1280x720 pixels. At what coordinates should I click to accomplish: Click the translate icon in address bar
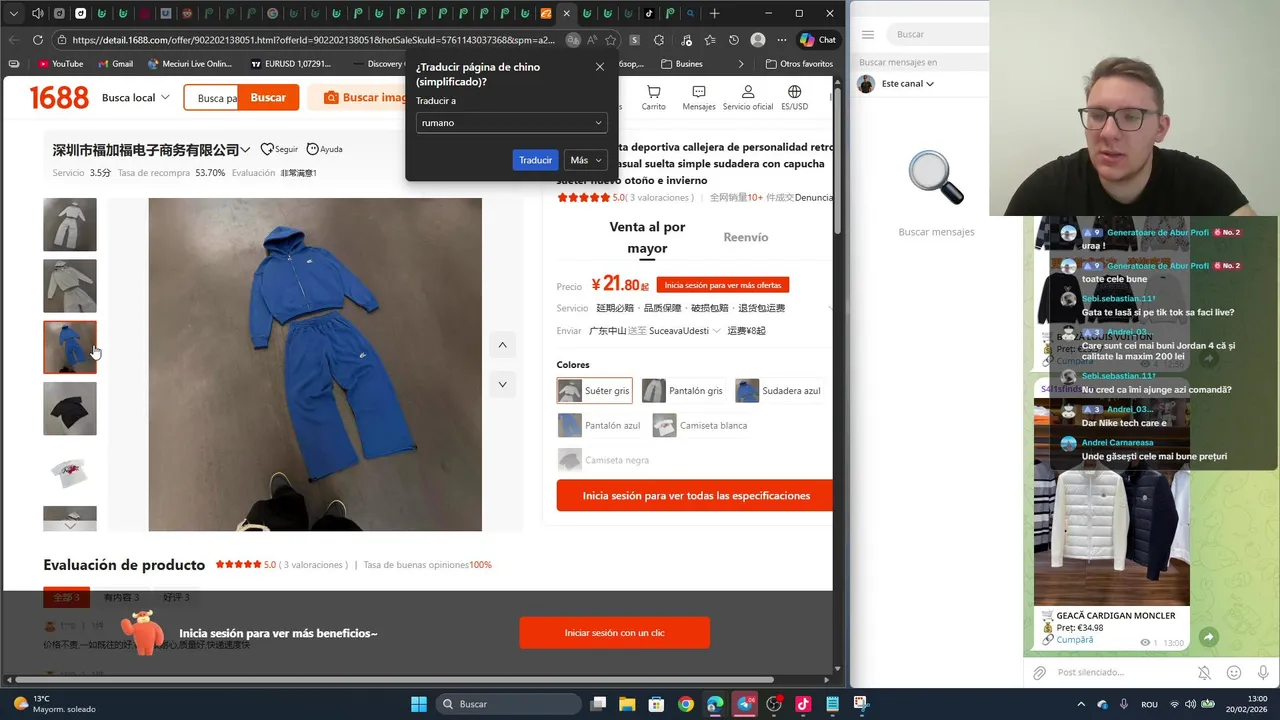point(573,40)
